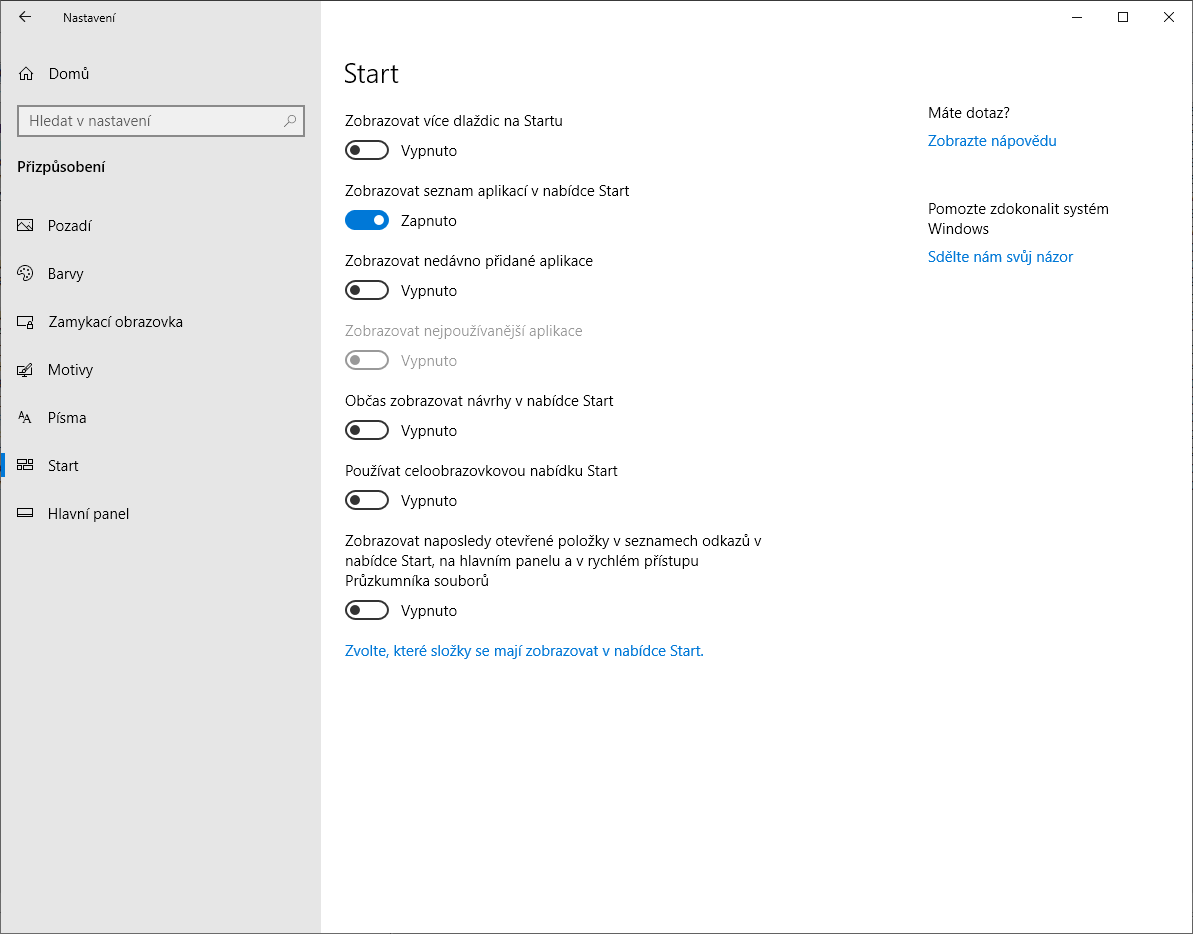Viewport: 1193px width, 934px height.
Task: Disable Zobrazovat seznam aplikací toggle
Action: 367,221
